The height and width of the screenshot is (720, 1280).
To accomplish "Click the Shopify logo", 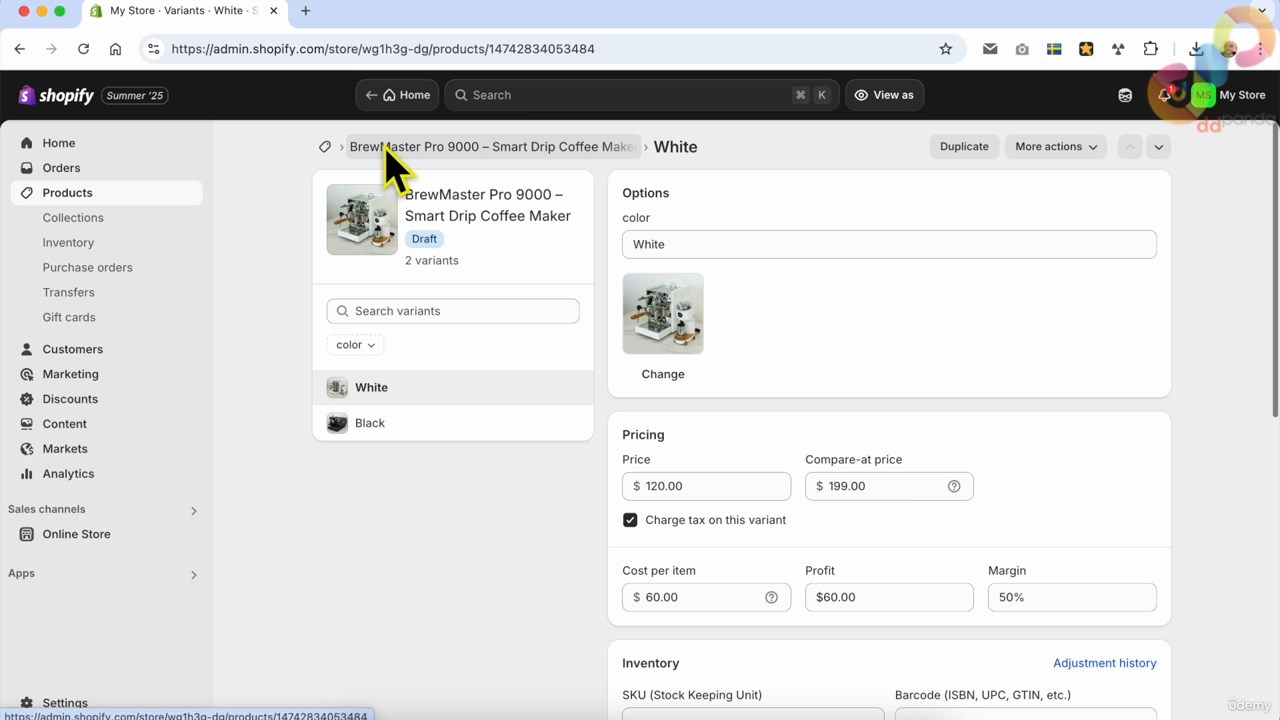I will (x=56, y=95).
